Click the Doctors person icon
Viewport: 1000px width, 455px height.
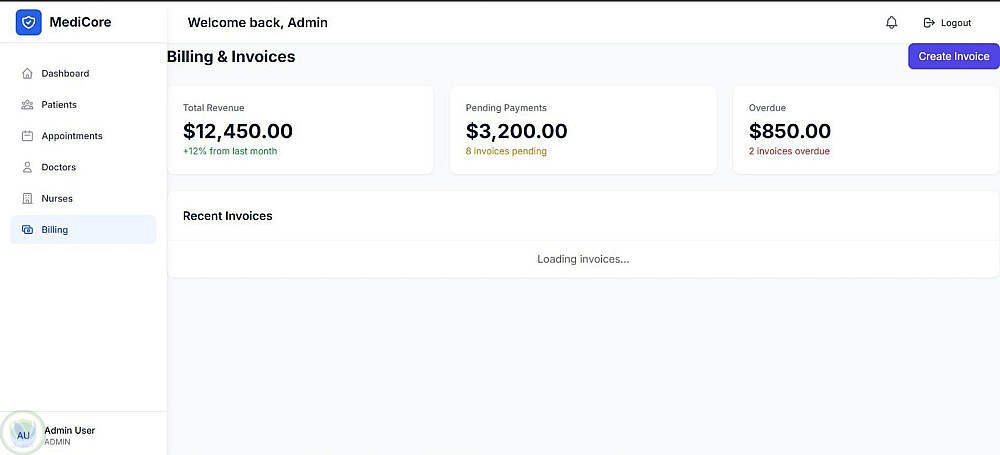point(27,167)
